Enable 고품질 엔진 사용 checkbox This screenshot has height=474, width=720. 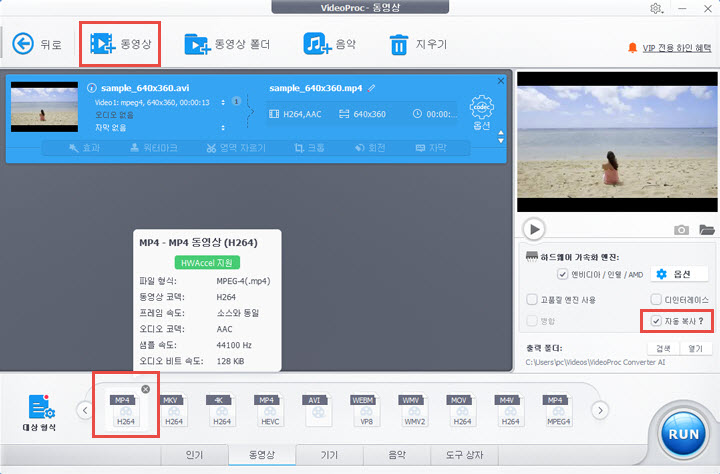coord(532,299)
